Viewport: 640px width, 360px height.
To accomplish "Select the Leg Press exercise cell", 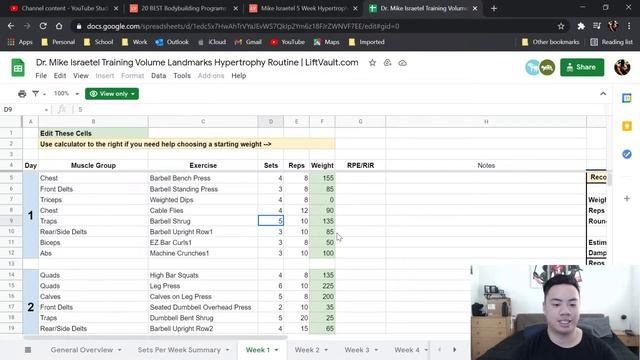I will click(203, 286).
